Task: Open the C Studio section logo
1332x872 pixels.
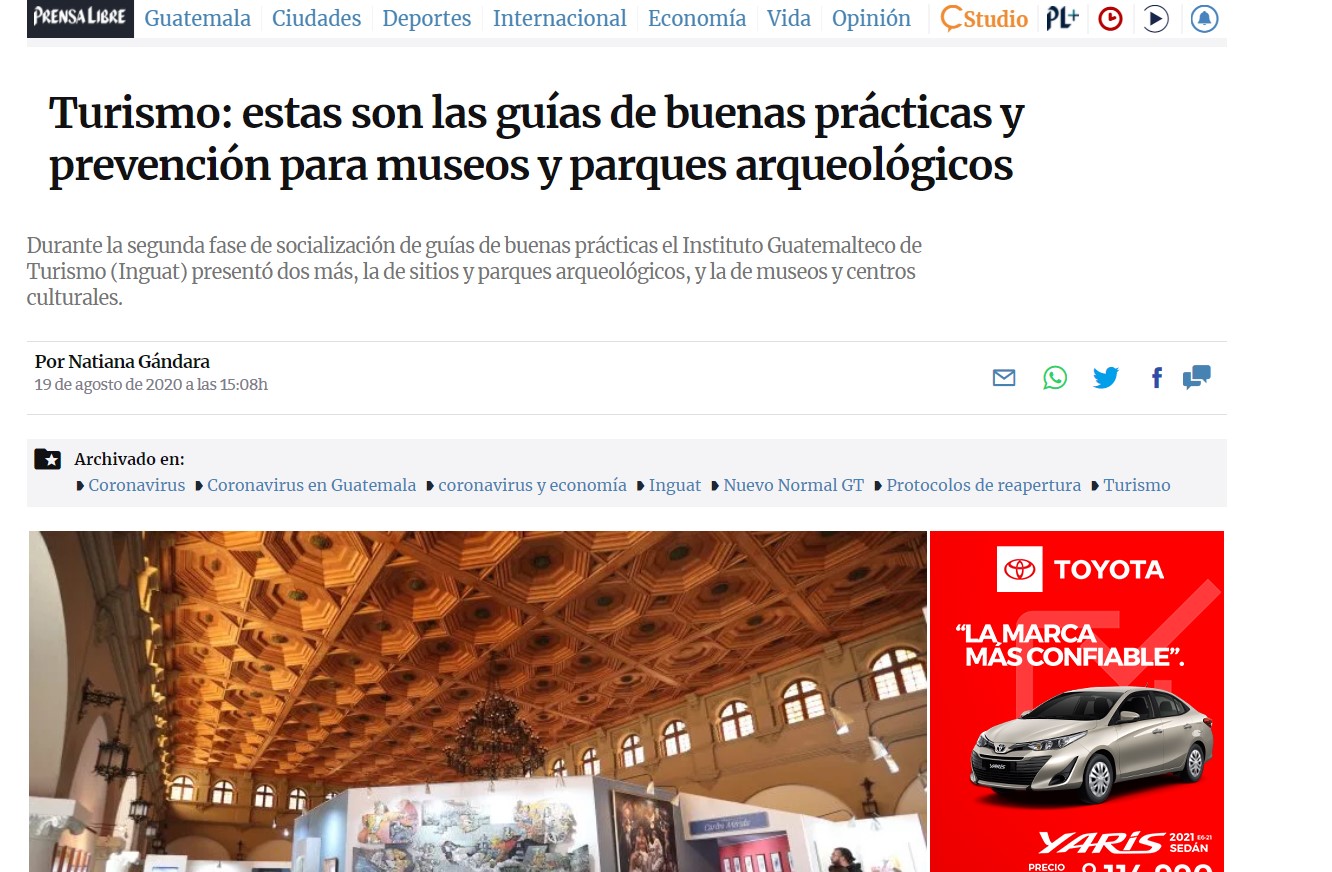Action: coord(984,19)
